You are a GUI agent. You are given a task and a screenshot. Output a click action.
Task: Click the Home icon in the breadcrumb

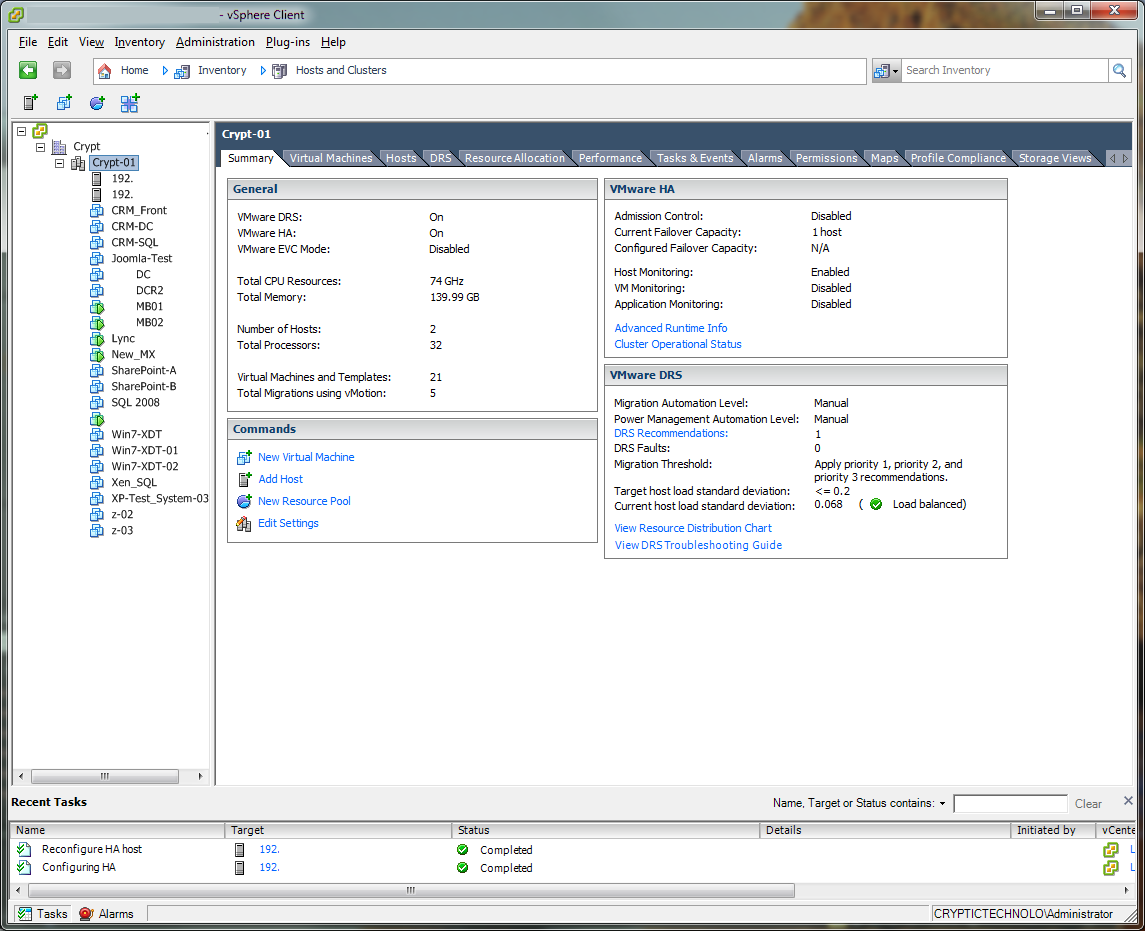tap(104, 71)
